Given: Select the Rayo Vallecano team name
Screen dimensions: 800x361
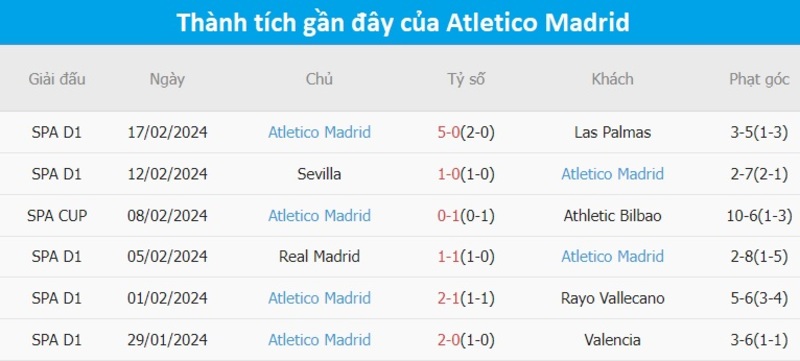Looking at the screenshot, I should point(612,298).
